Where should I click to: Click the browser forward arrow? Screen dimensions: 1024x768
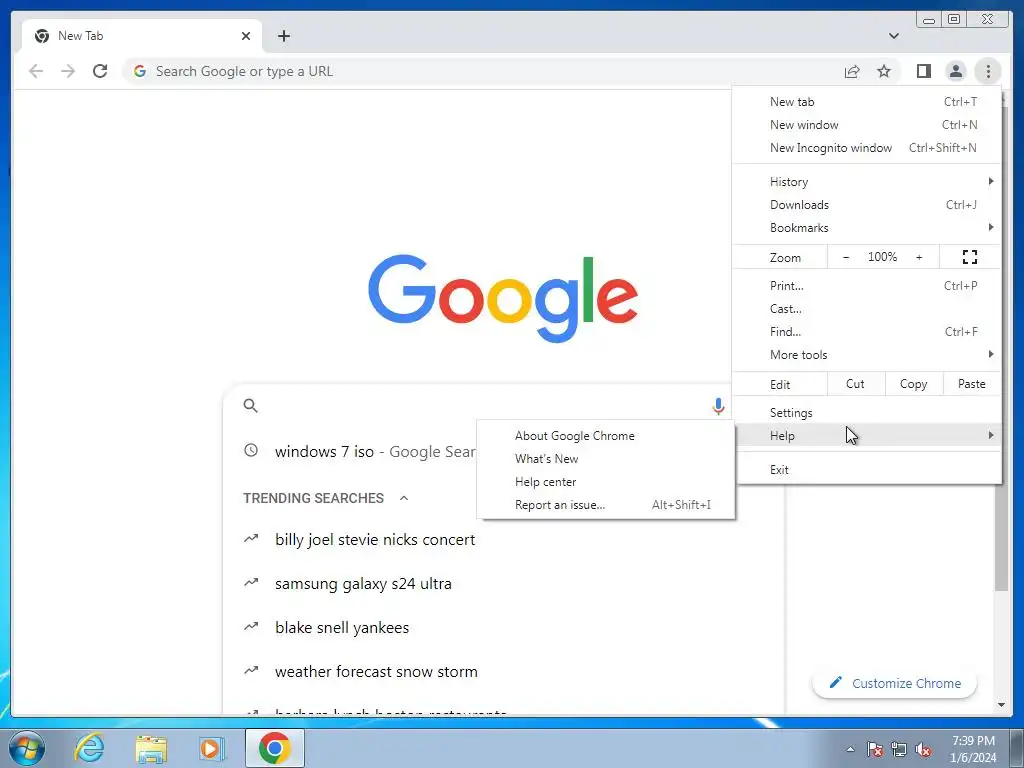[x=68, y=71]
